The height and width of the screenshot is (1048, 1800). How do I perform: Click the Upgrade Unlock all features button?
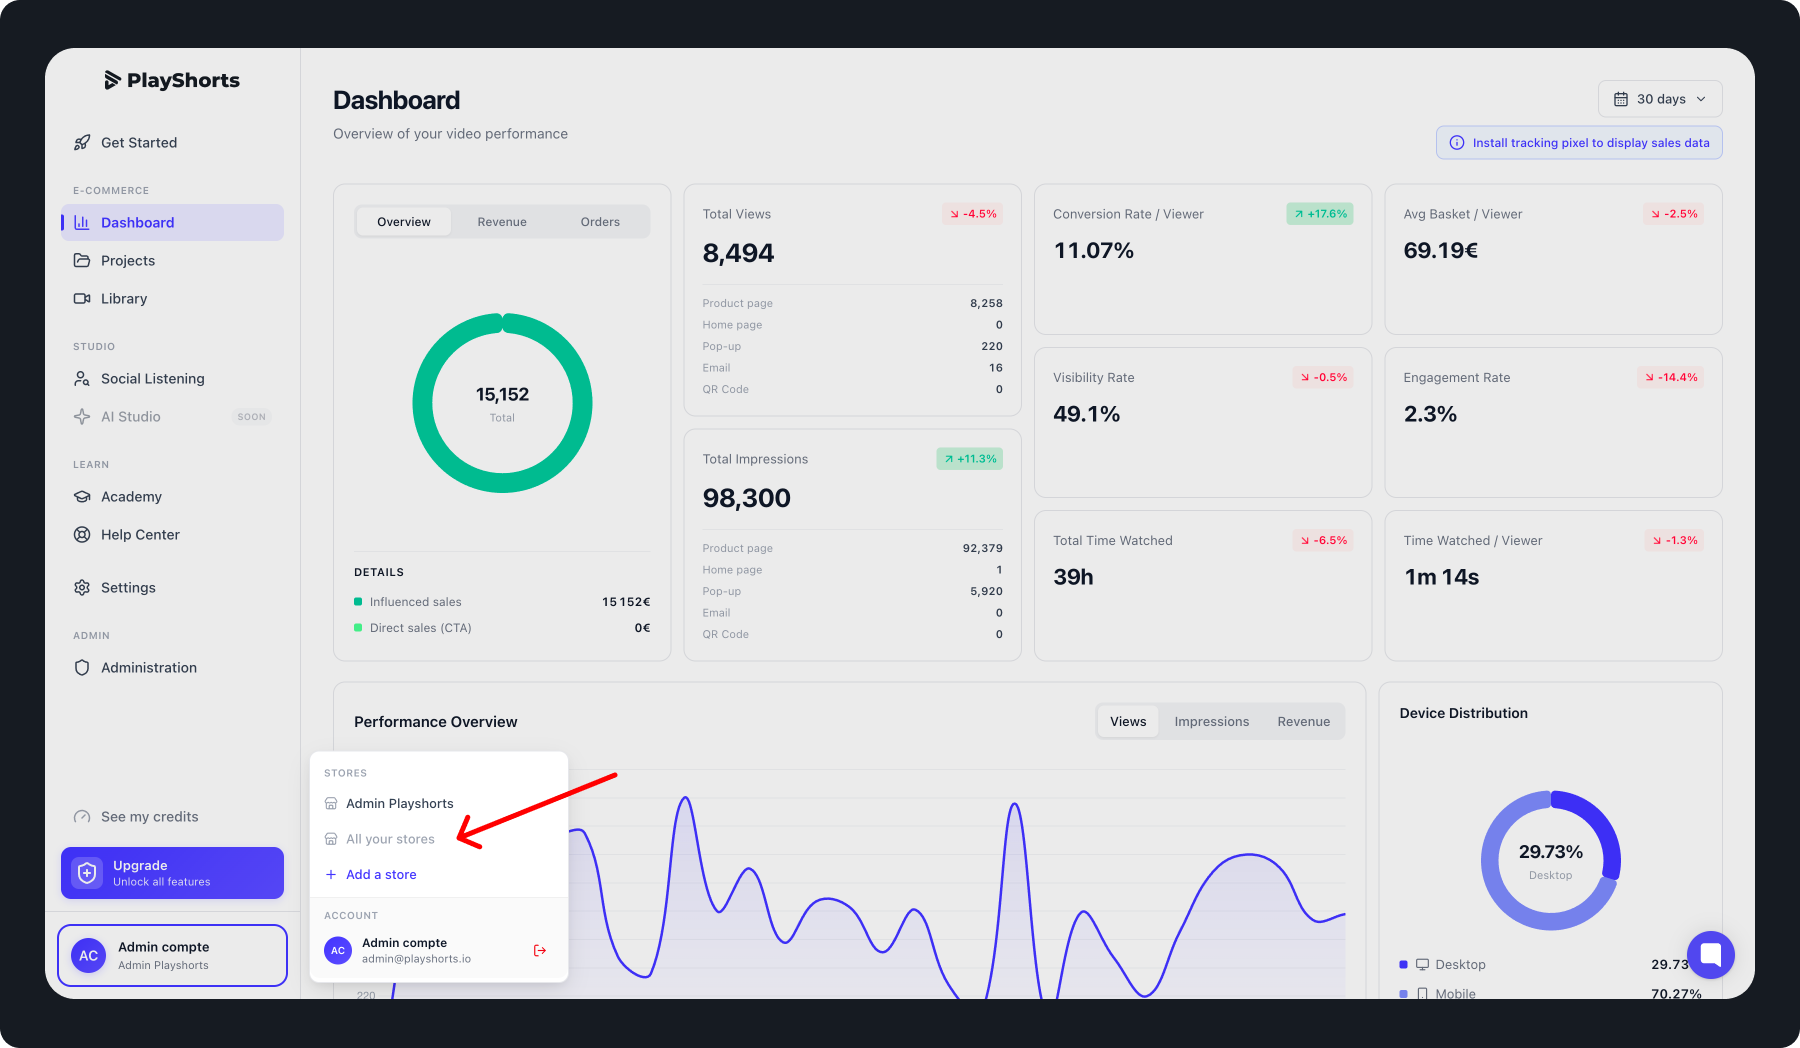click(172, 873)
